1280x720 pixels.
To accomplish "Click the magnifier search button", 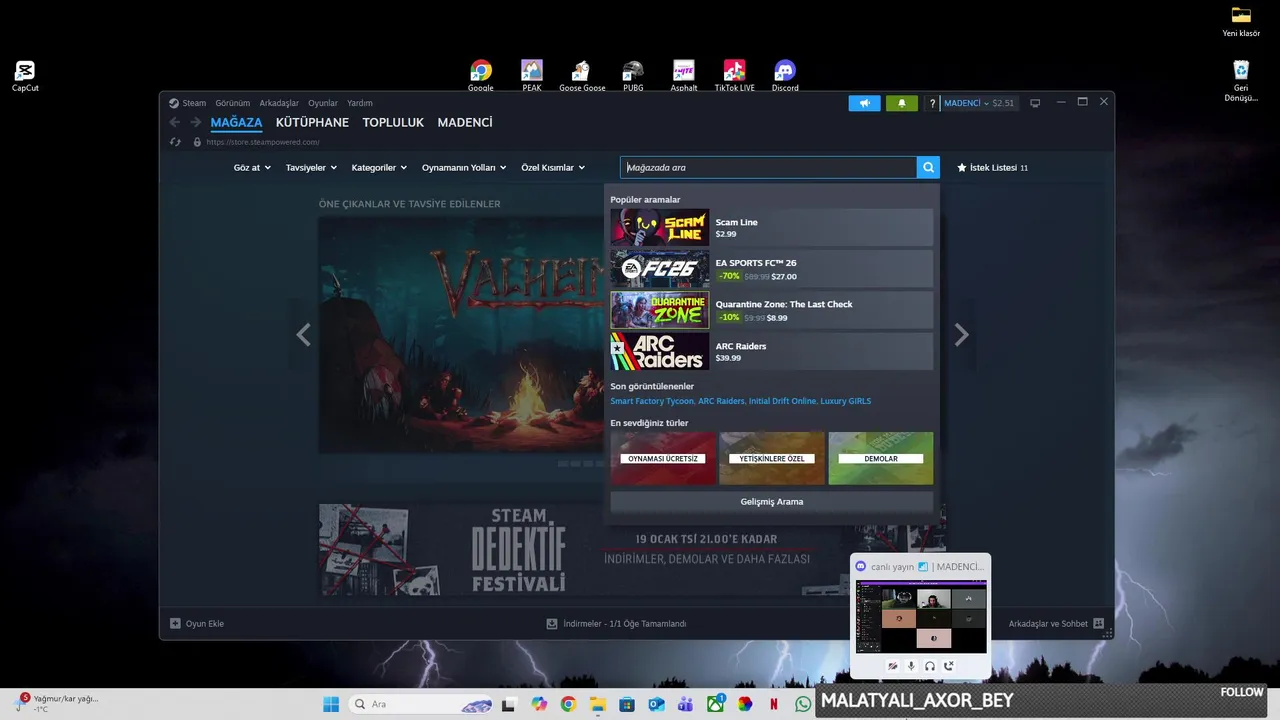I will pos(929,167).
